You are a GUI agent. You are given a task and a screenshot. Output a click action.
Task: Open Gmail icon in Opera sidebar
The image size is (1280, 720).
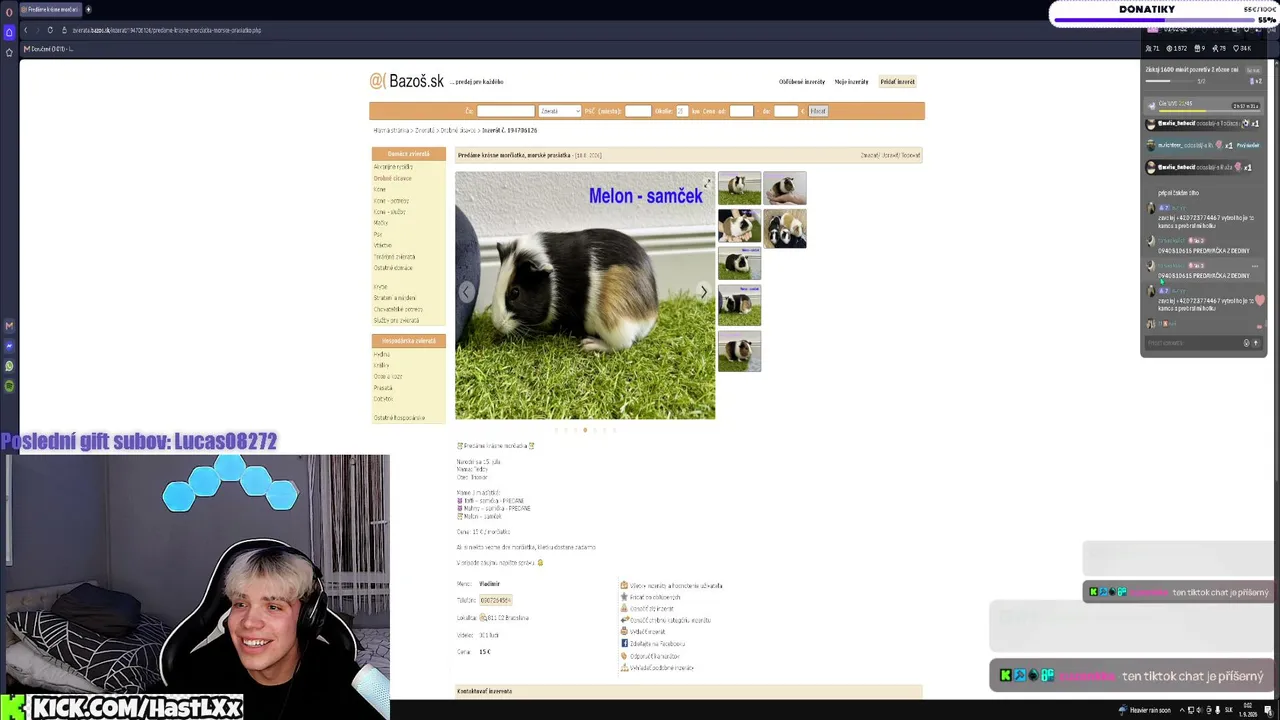pyautogui.click(x=9, y=326)
